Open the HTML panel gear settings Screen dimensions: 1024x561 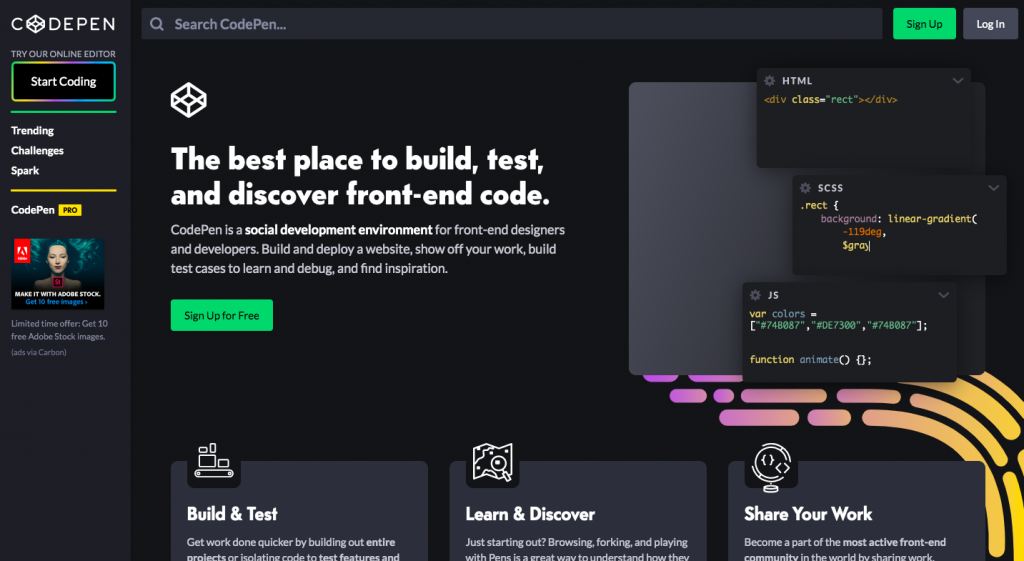pos(769,81)
